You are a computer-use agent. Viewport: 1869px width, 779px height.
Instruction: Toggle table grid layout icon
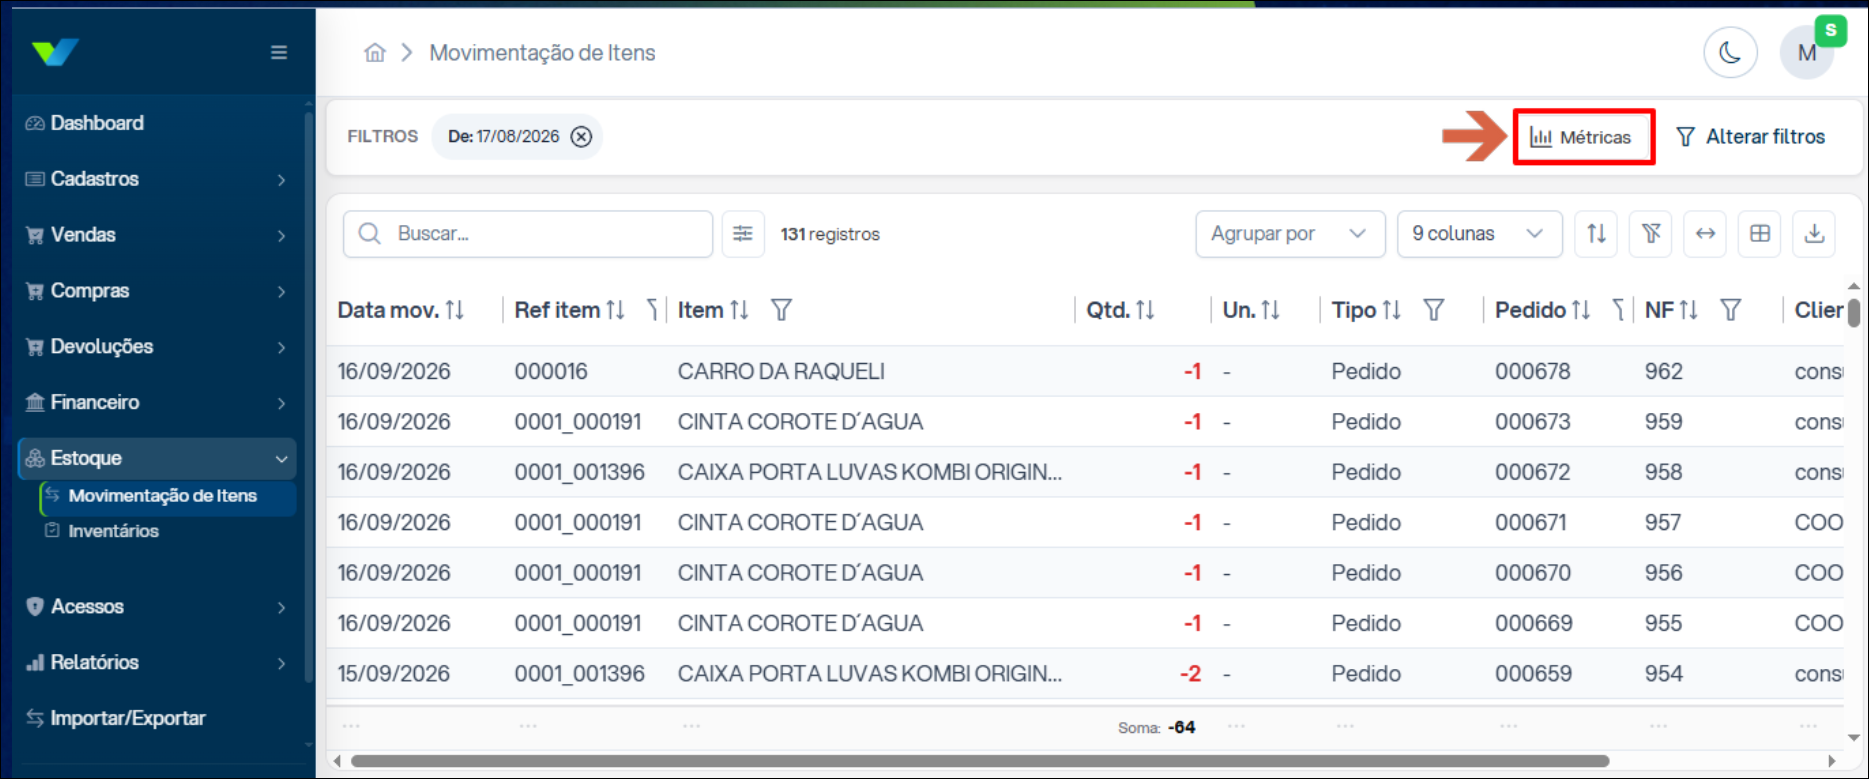click(1760, 234)
